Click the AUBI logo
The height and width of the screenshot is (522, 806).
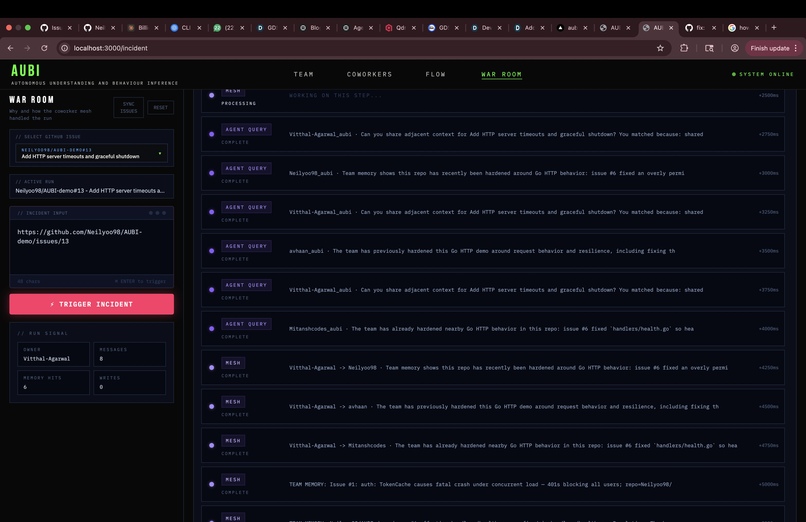[x=25, y=70]
